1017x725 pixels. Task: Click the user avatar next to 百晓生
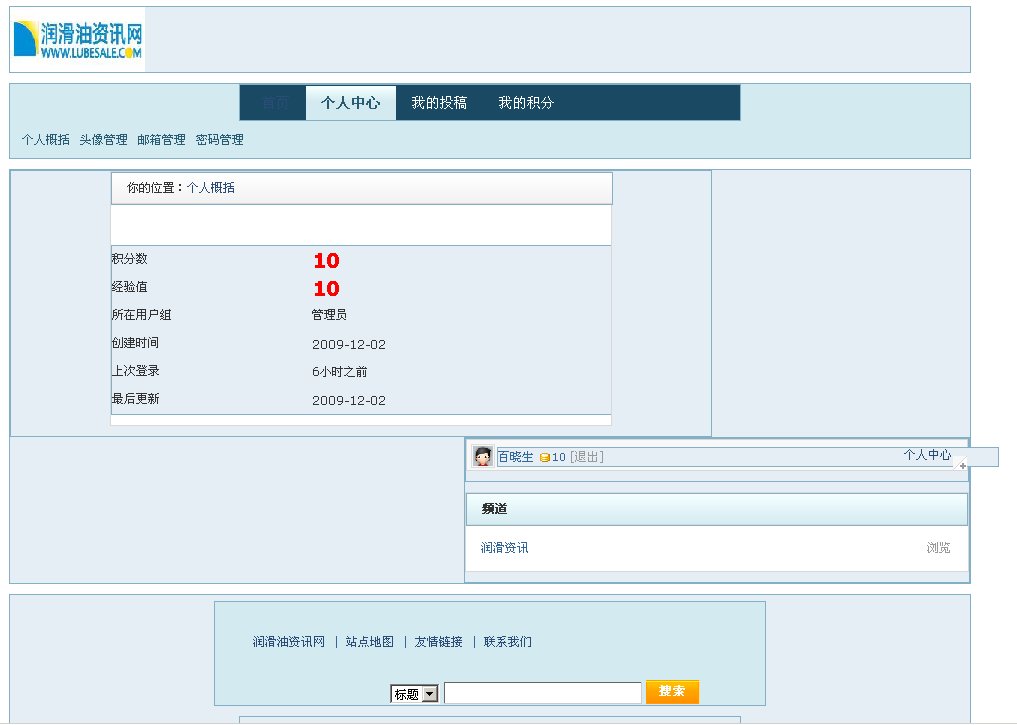(x=483, y=457)
